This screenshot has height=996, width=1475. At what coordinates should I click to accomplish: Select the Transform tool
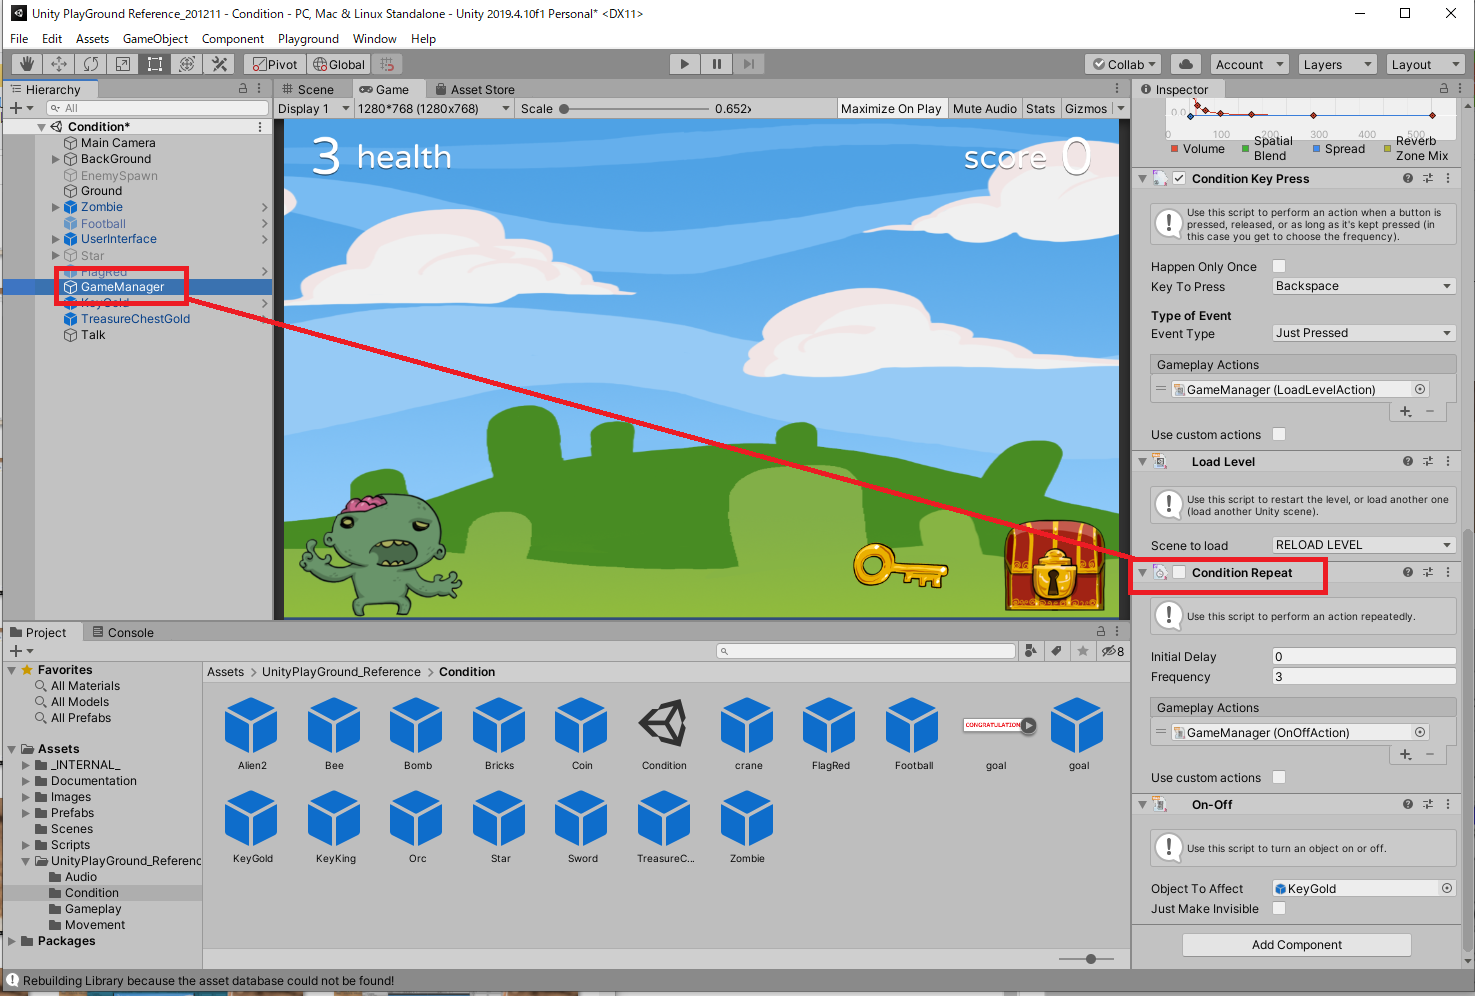point(186,64)
